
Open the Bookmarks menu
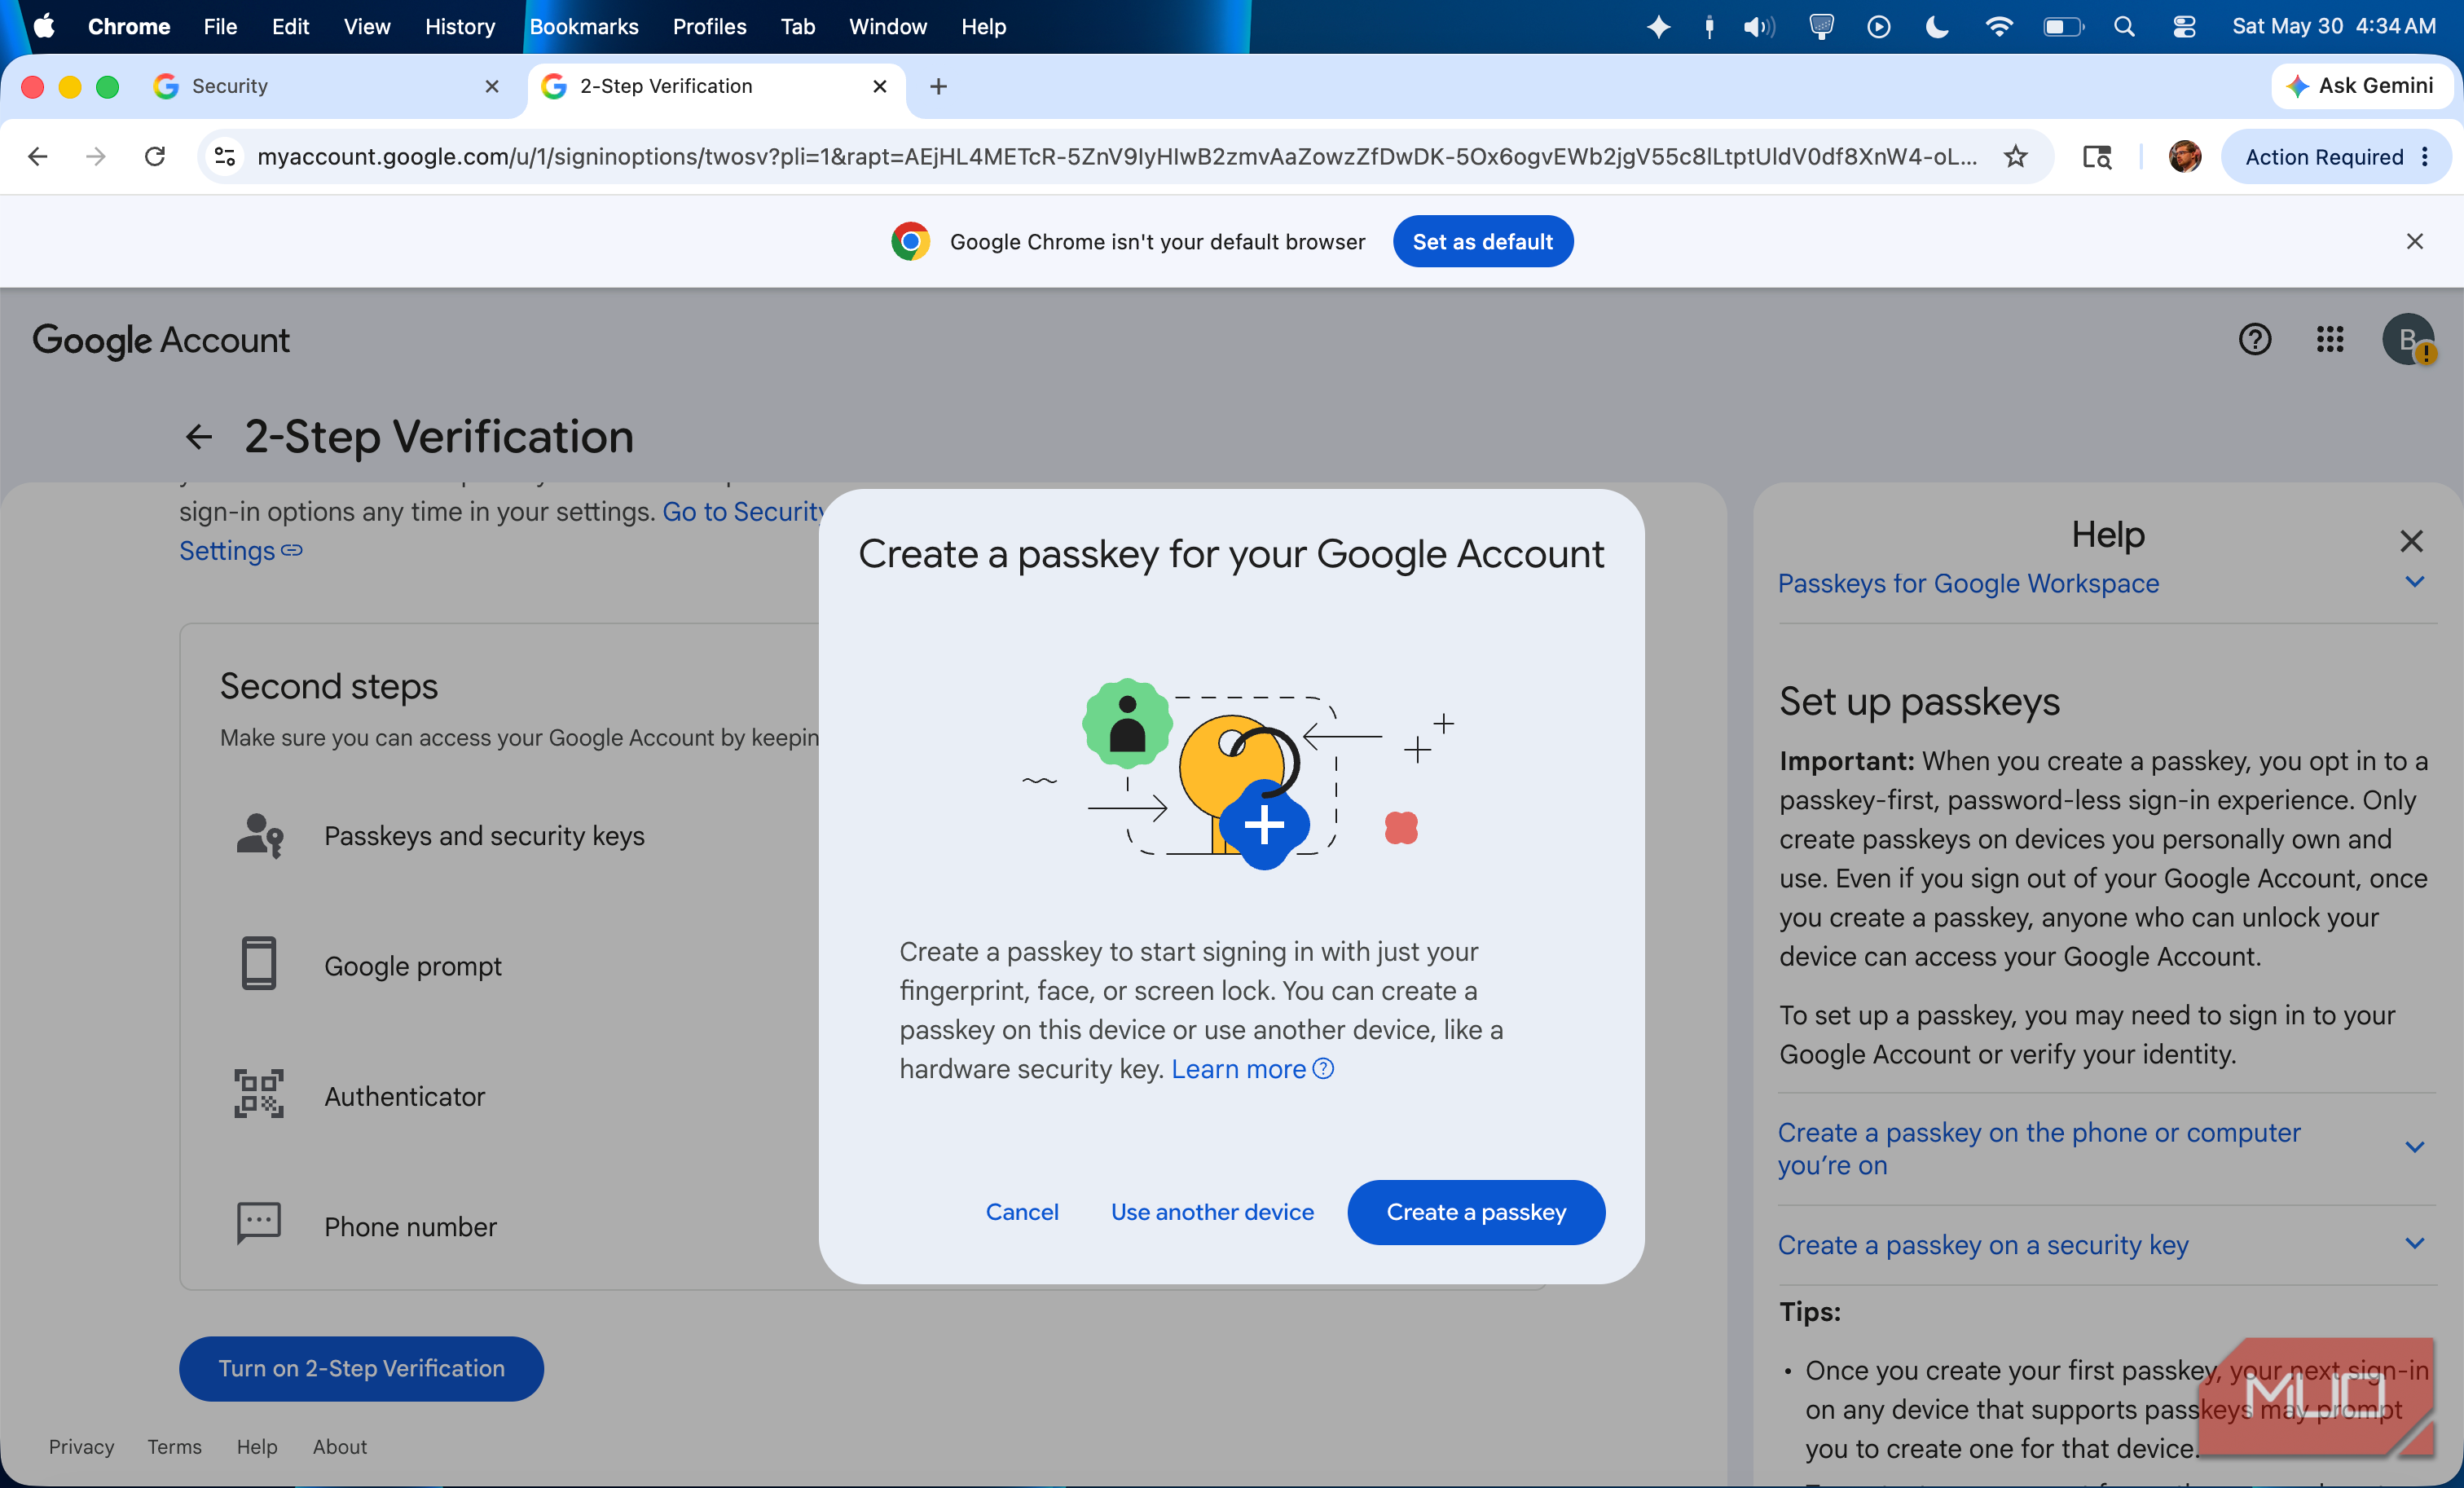(x=584, y=26)
